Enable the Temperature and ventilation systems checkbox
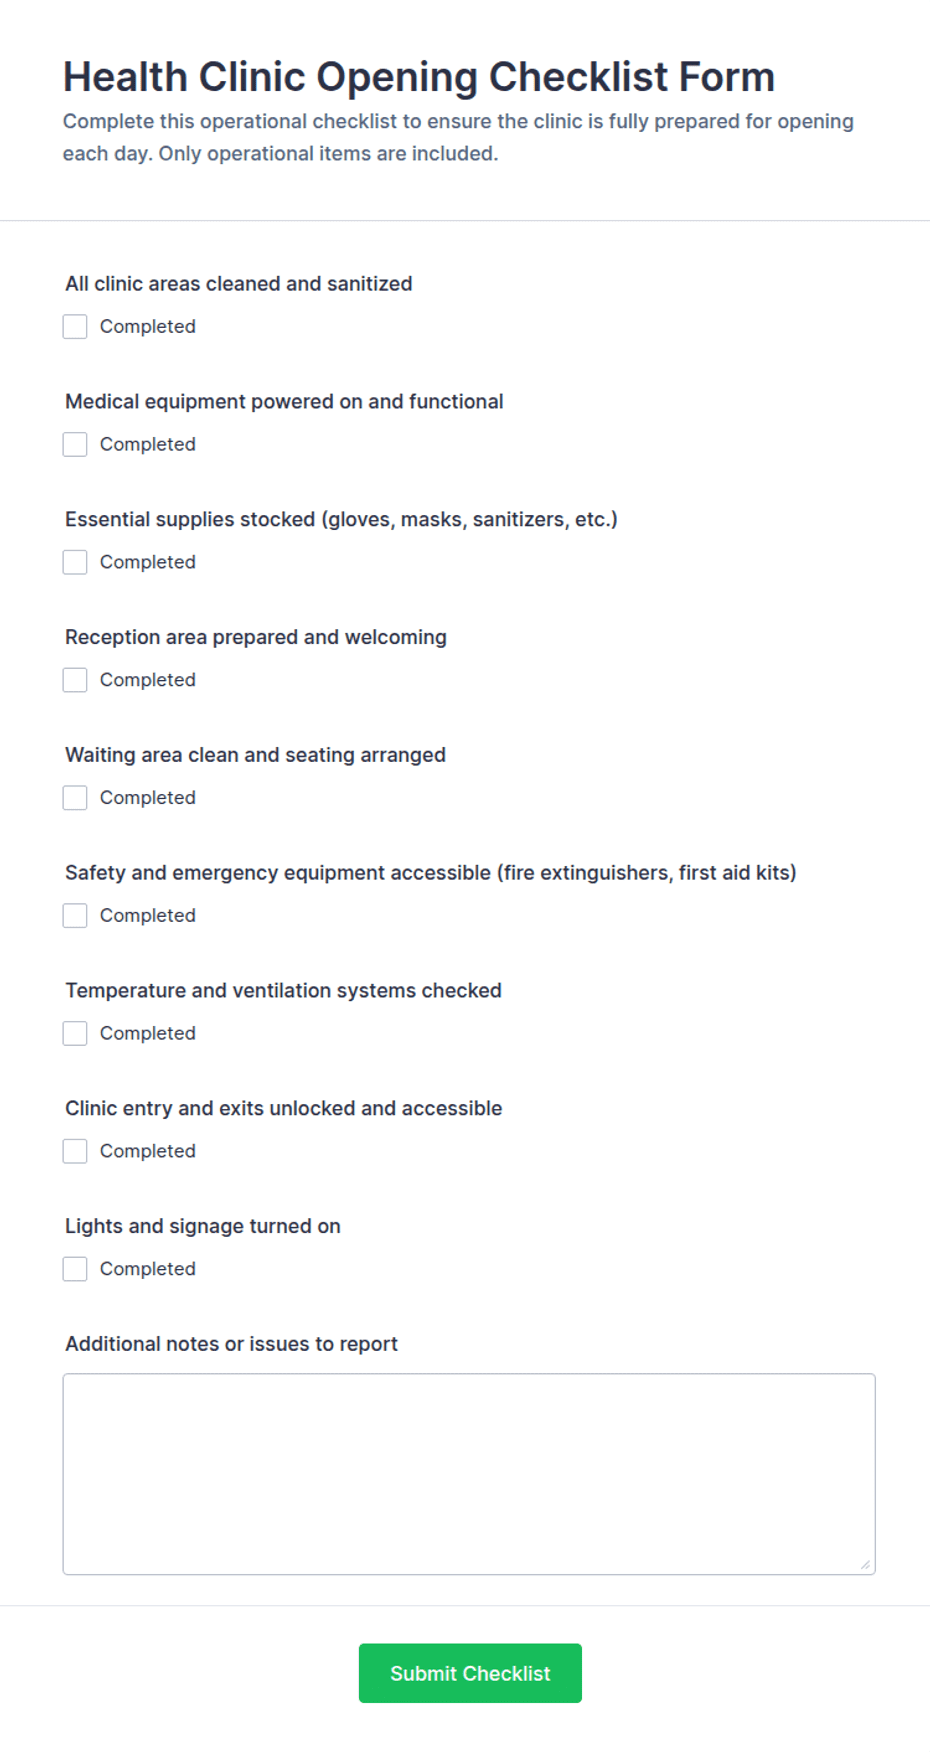 point(75,1034)
